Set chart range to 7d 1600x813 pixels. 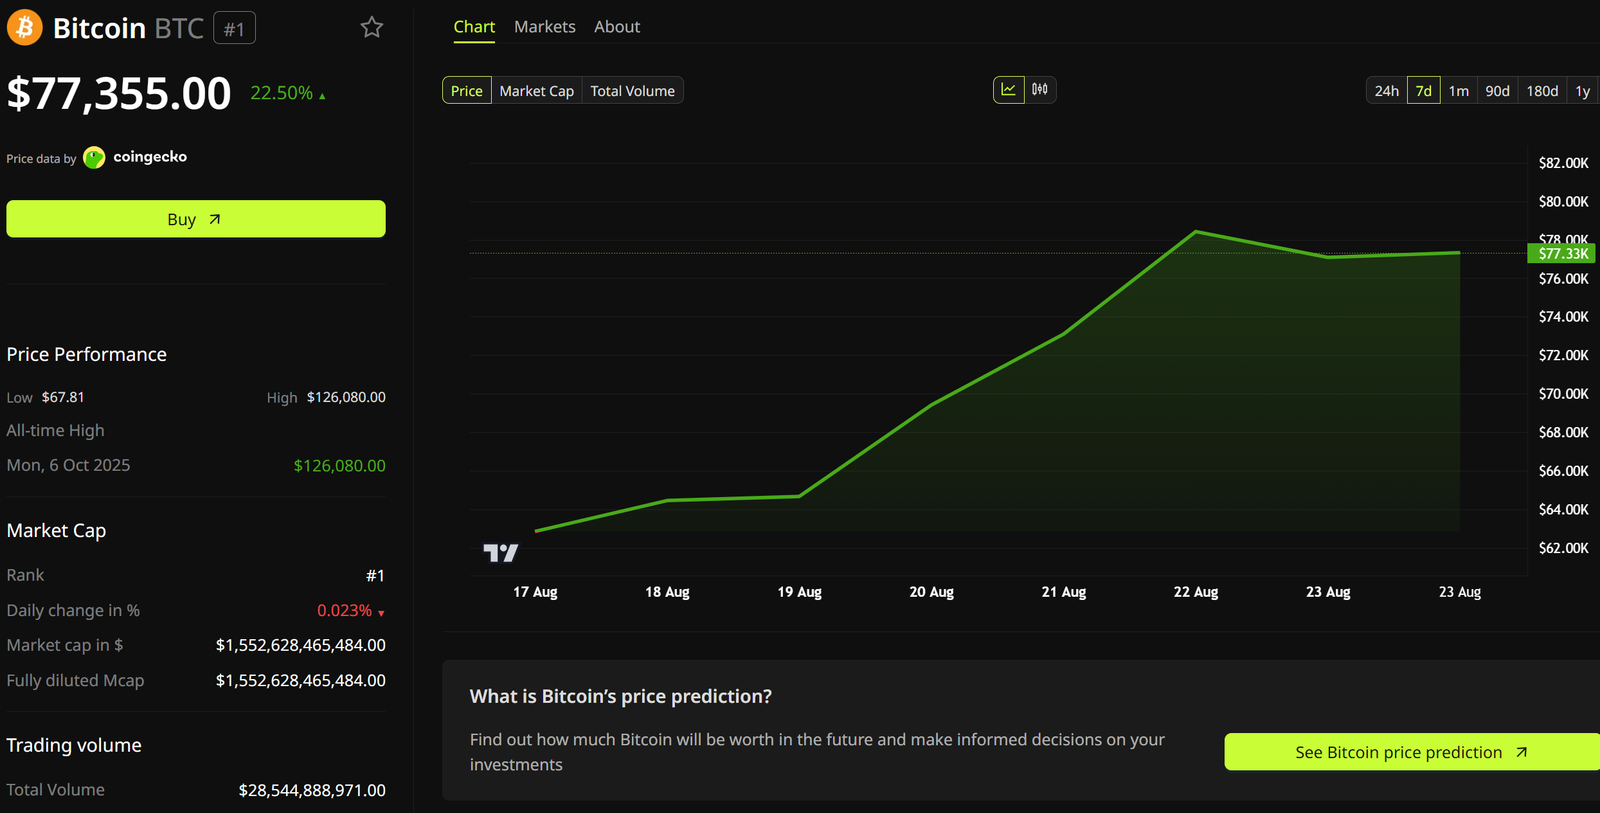pos(1424,90)
